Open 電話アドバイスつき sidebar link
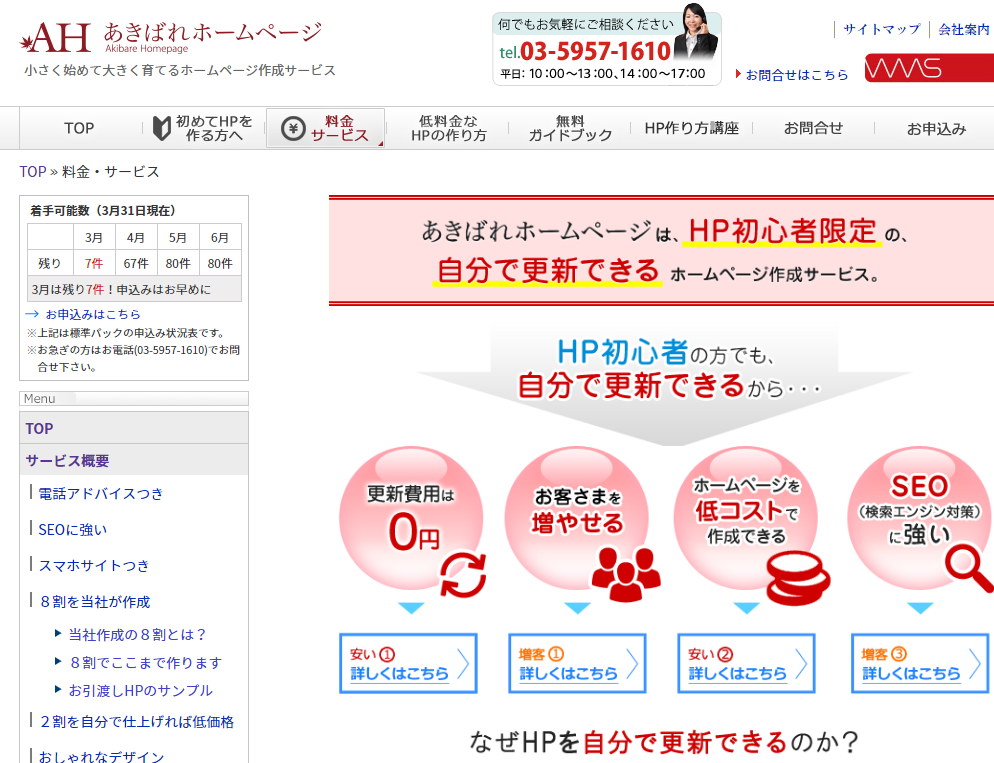Screen dimensions: 994x763 point(101,494)
